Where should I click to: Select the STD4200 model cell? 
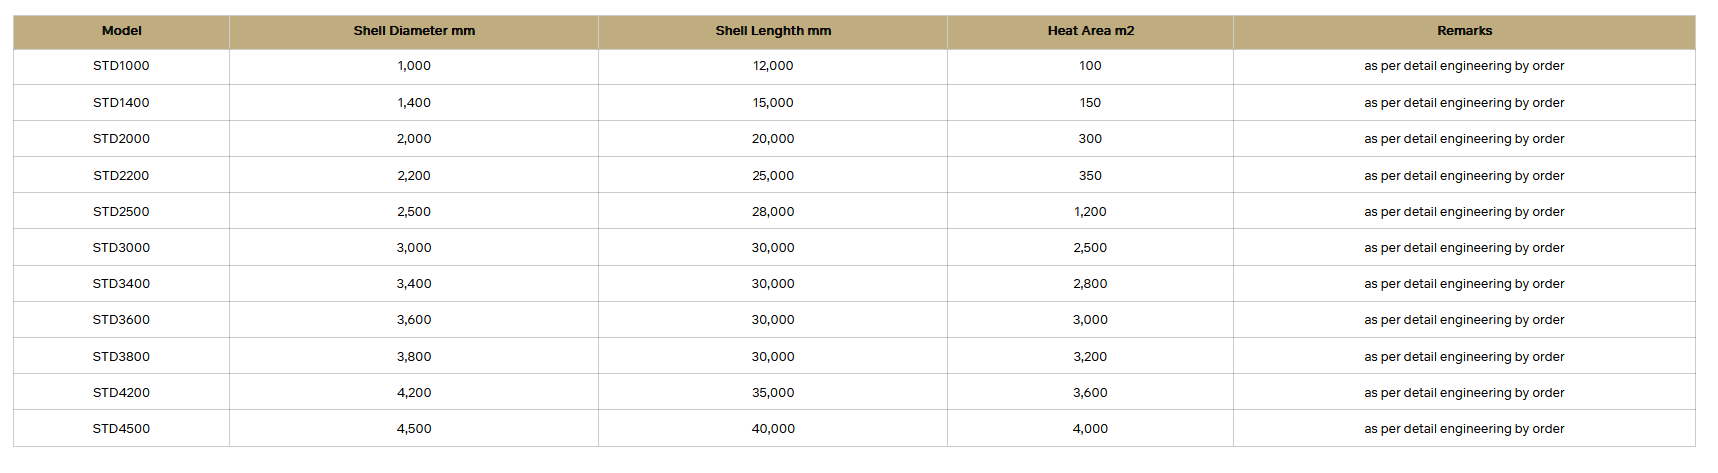[x=121, y=393]
